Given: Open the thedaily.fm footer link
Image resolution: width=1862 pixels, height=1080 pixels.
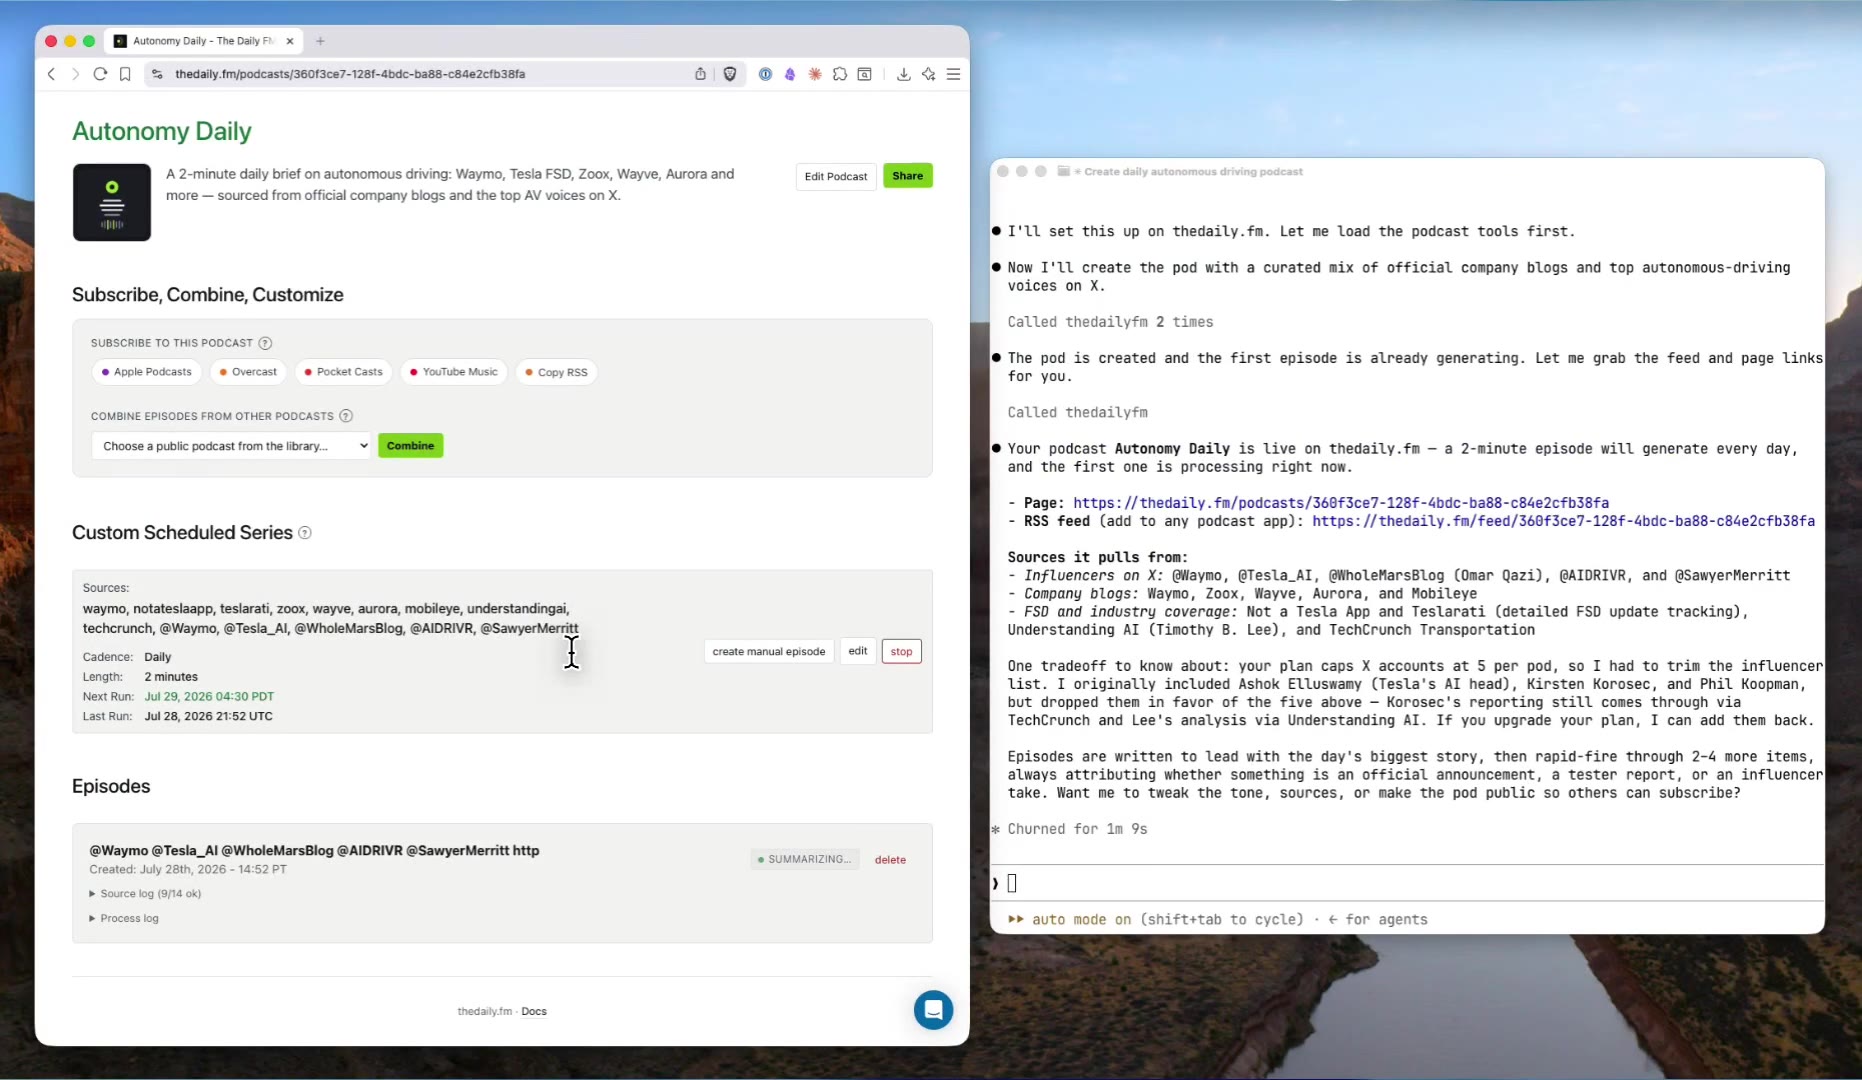Looking at the screenshot, I should point(484,1012).
